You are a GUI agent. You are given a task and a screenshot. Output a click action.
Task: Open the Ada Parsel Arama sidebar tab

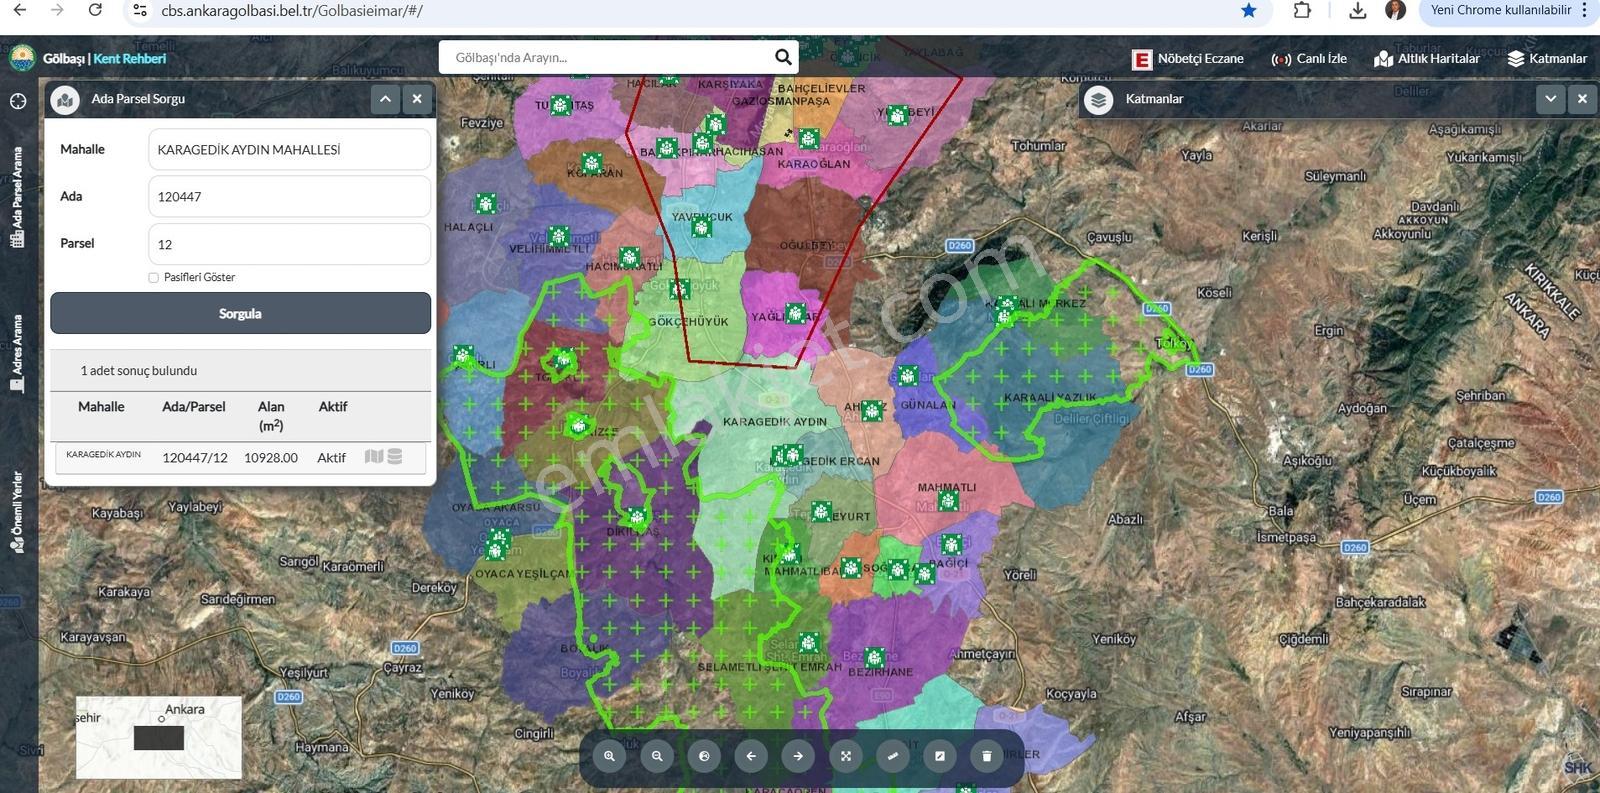17,197
